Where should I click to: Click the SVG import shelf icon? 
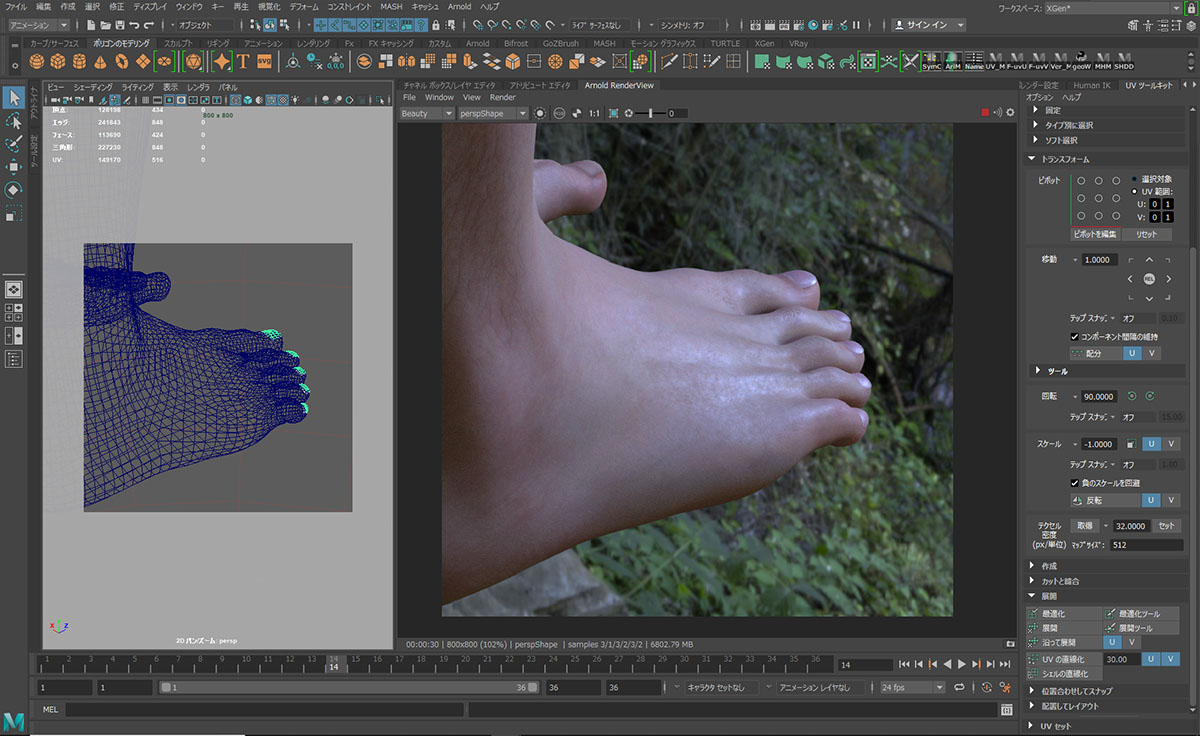coord(264,61)
